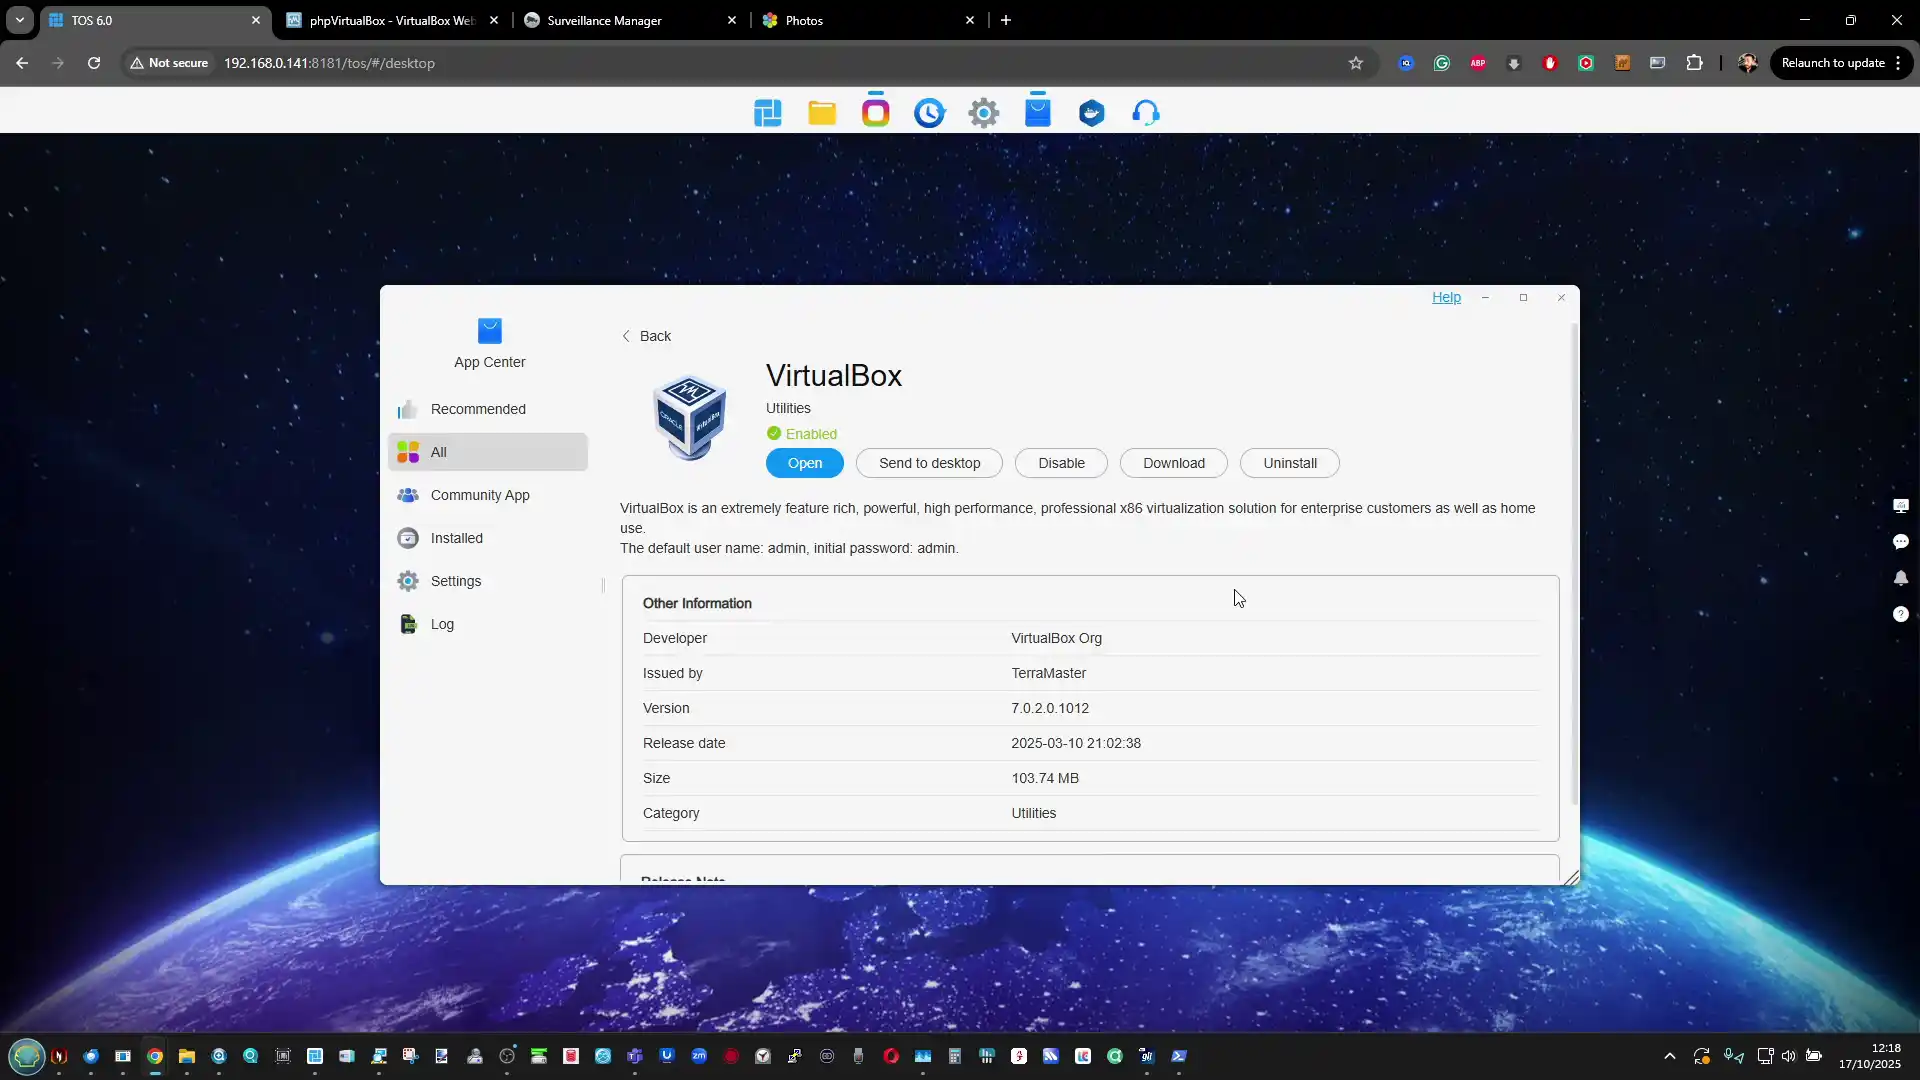Click the notification bell icon on right edge
Image resolution: width=1920 pixels, height=1080 pixels.
pos(1900,578)
